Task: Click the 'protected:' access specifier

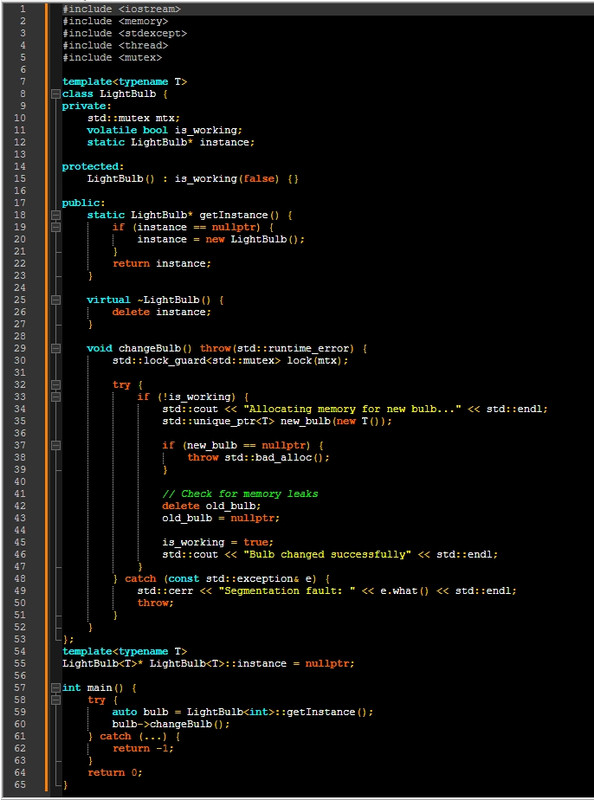Action: pos(93,166)
